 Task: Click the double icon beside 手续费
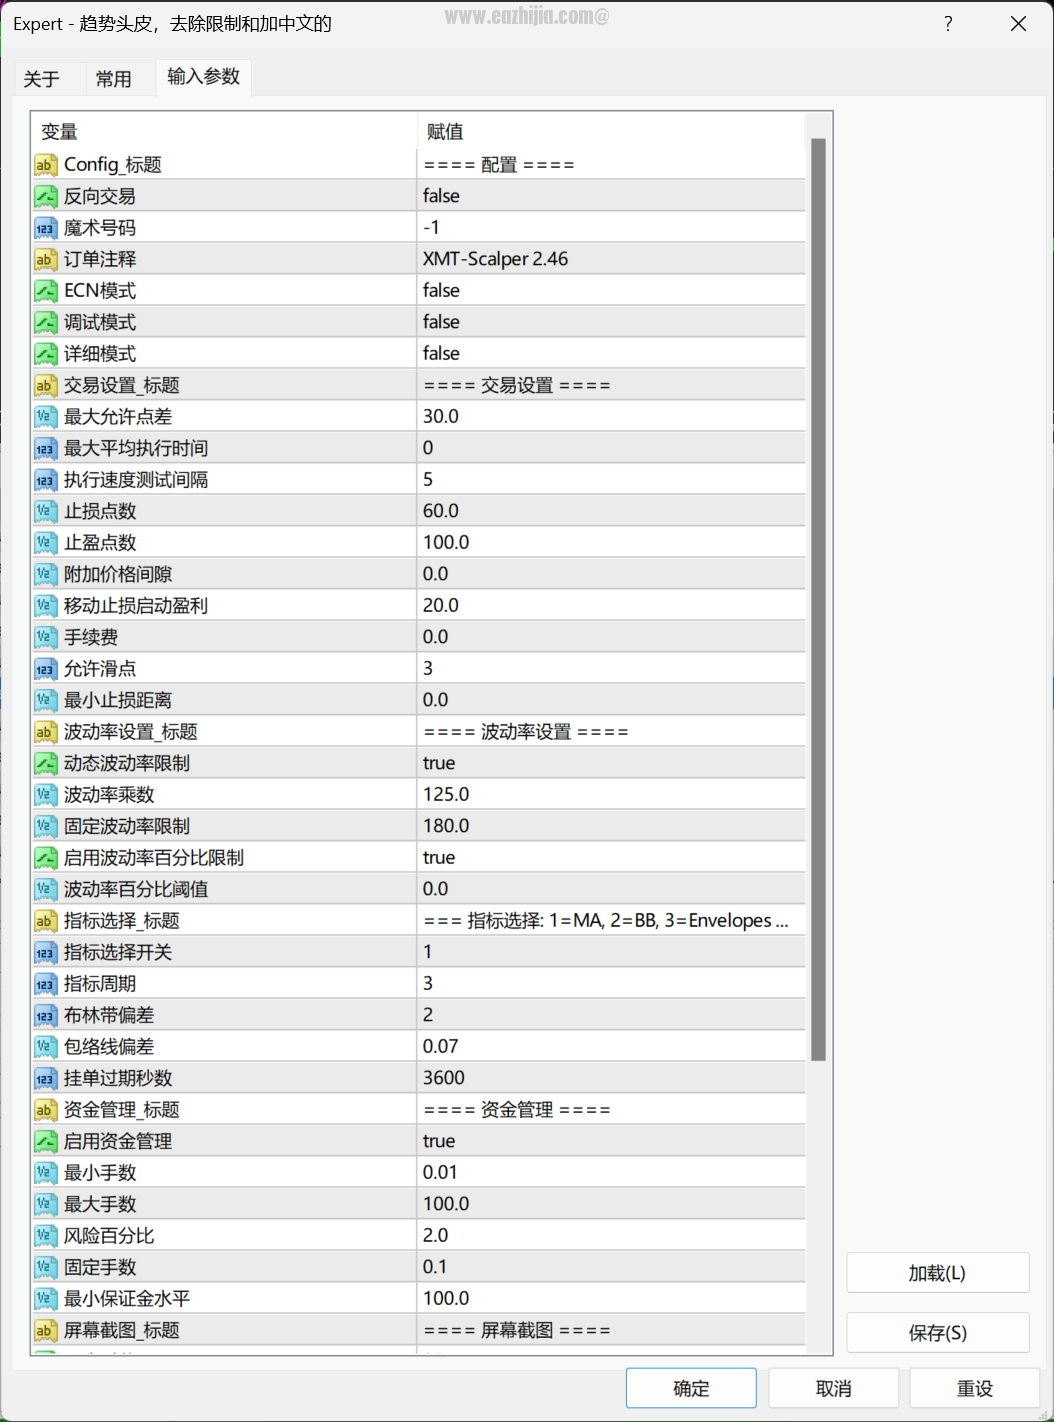(x=45, y=637)
